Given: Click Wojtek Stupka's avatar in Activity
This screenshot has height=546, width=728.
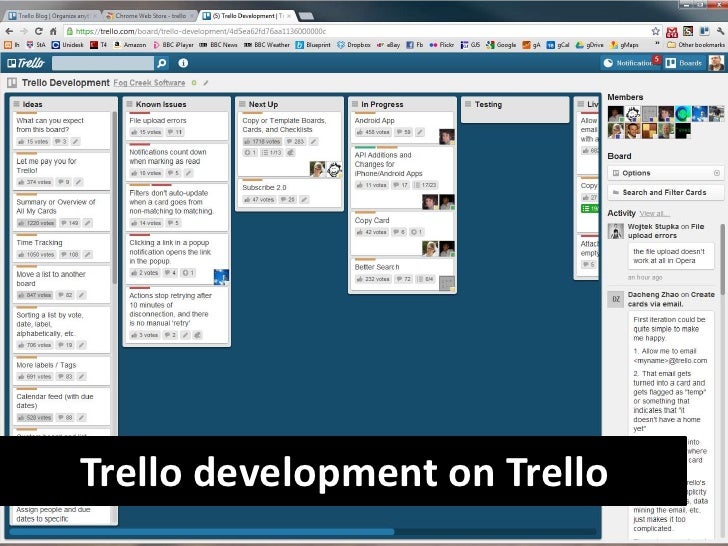Looking at the screenshot, I should click(x=616, y=231).
